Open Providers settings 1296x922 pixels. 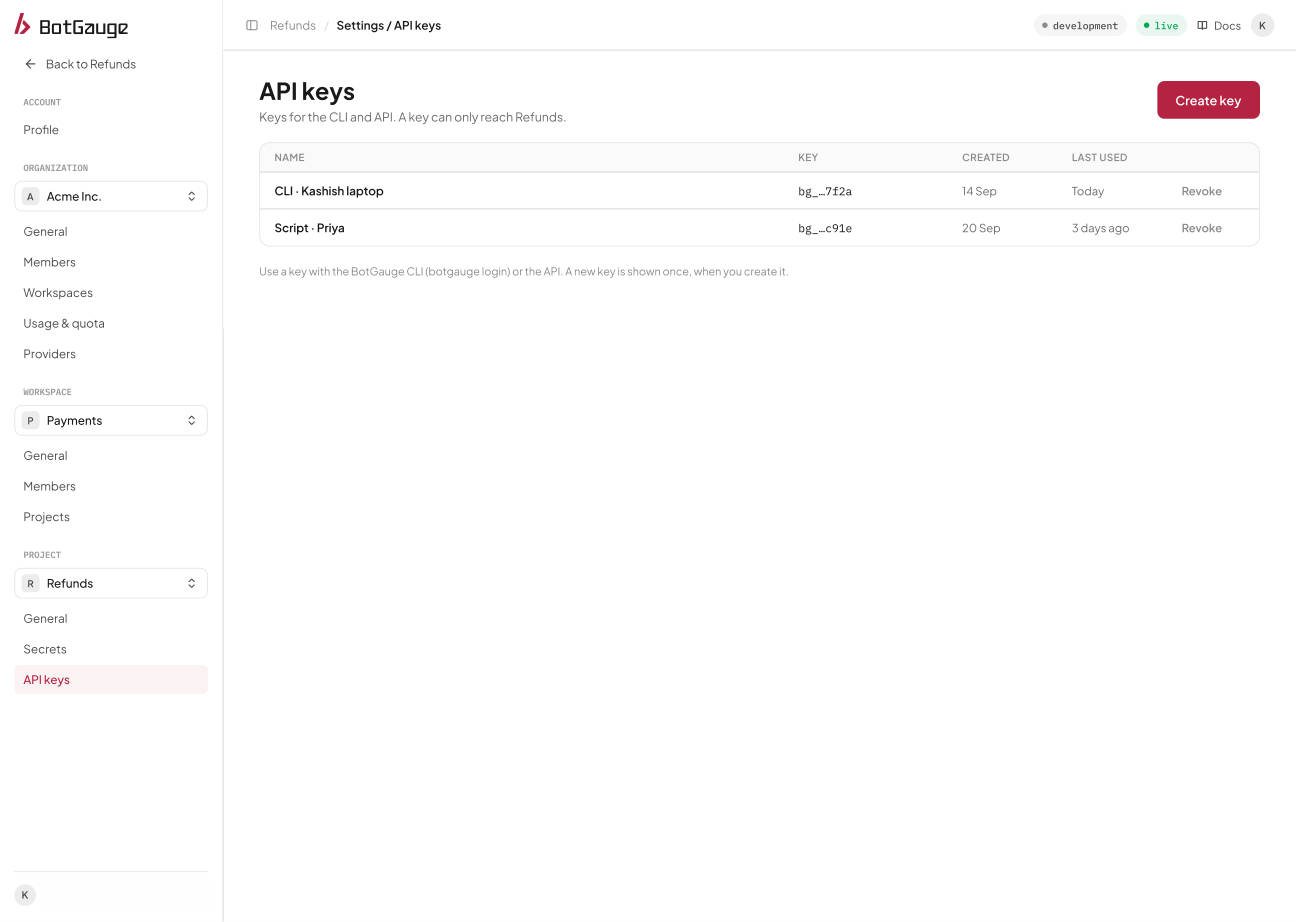coord(49,354)
